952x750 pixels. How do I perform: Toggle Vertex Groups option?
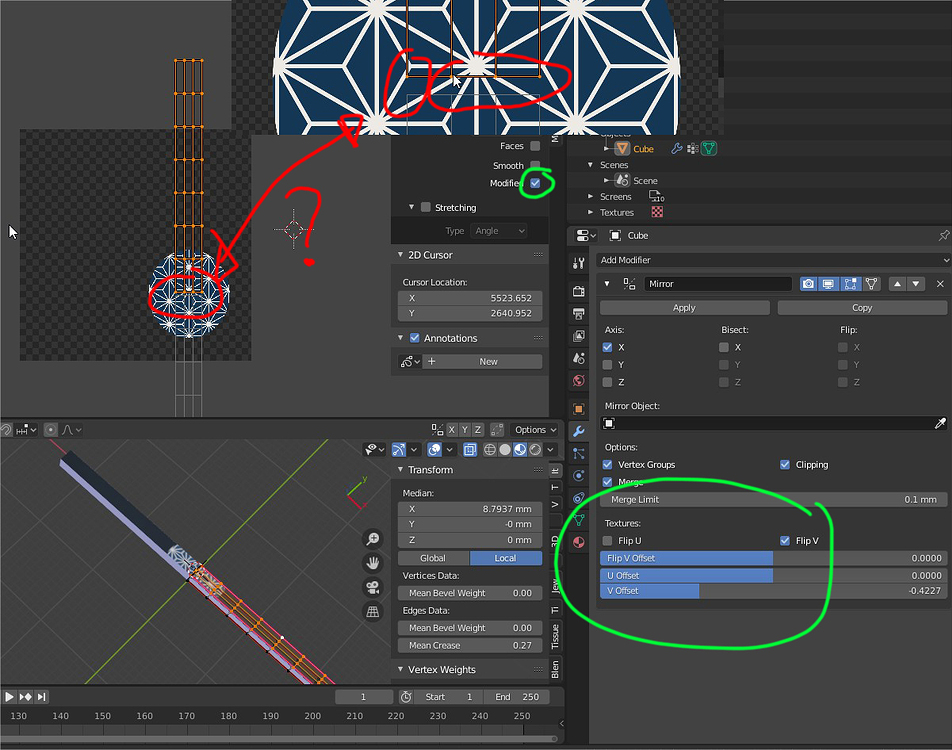607,465
